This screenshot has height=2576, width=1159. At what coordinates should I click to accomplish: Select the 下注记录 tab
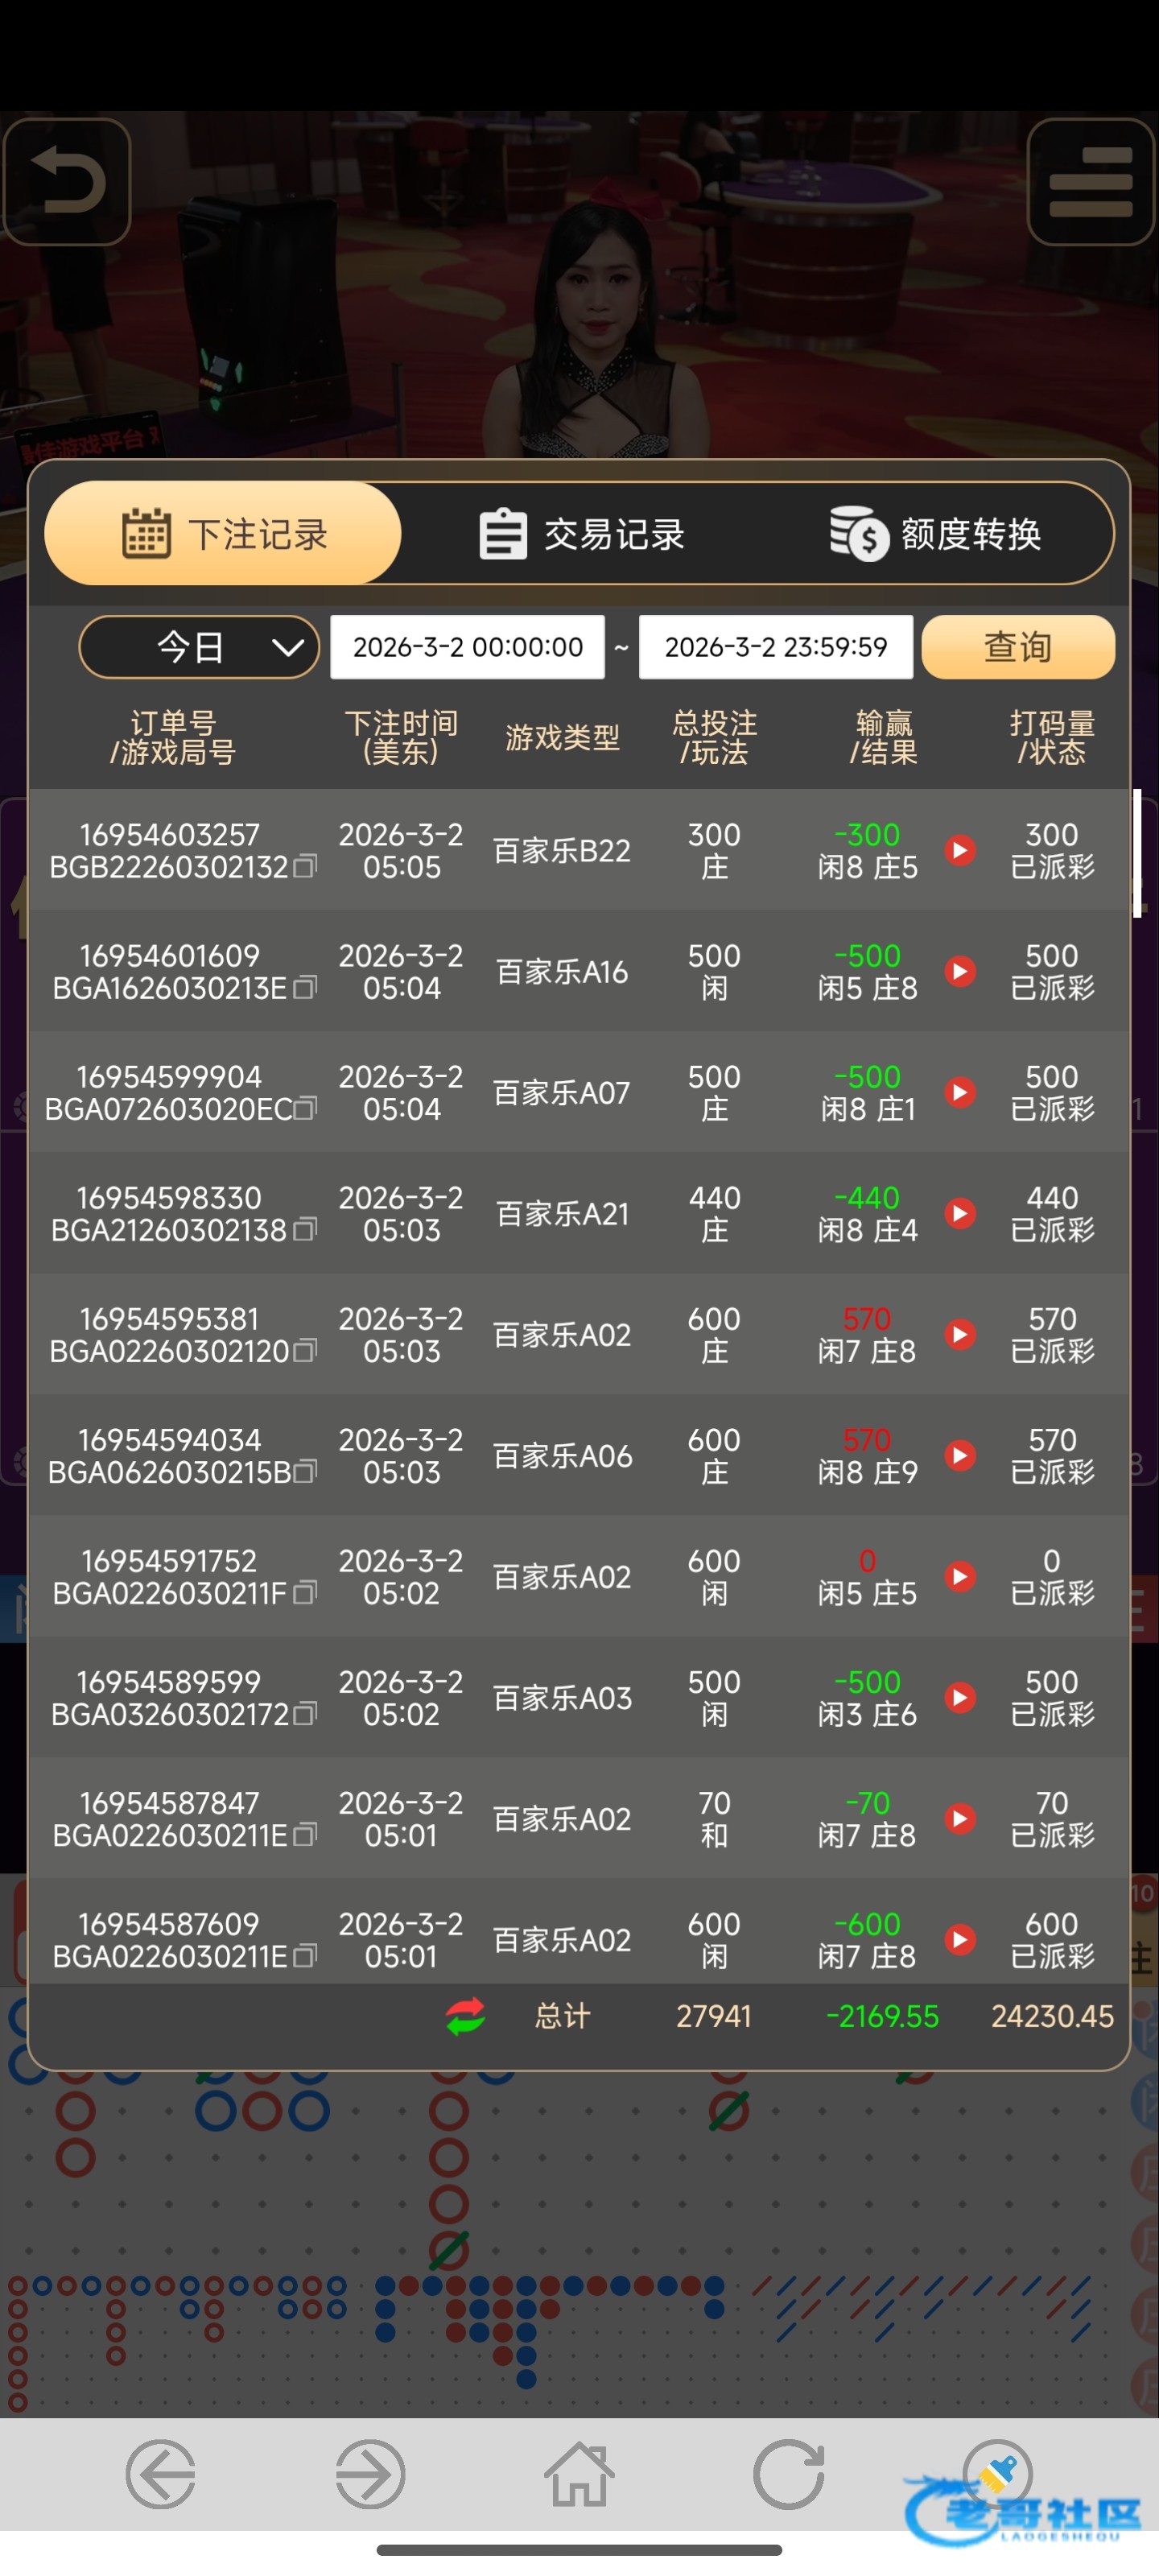223,534
